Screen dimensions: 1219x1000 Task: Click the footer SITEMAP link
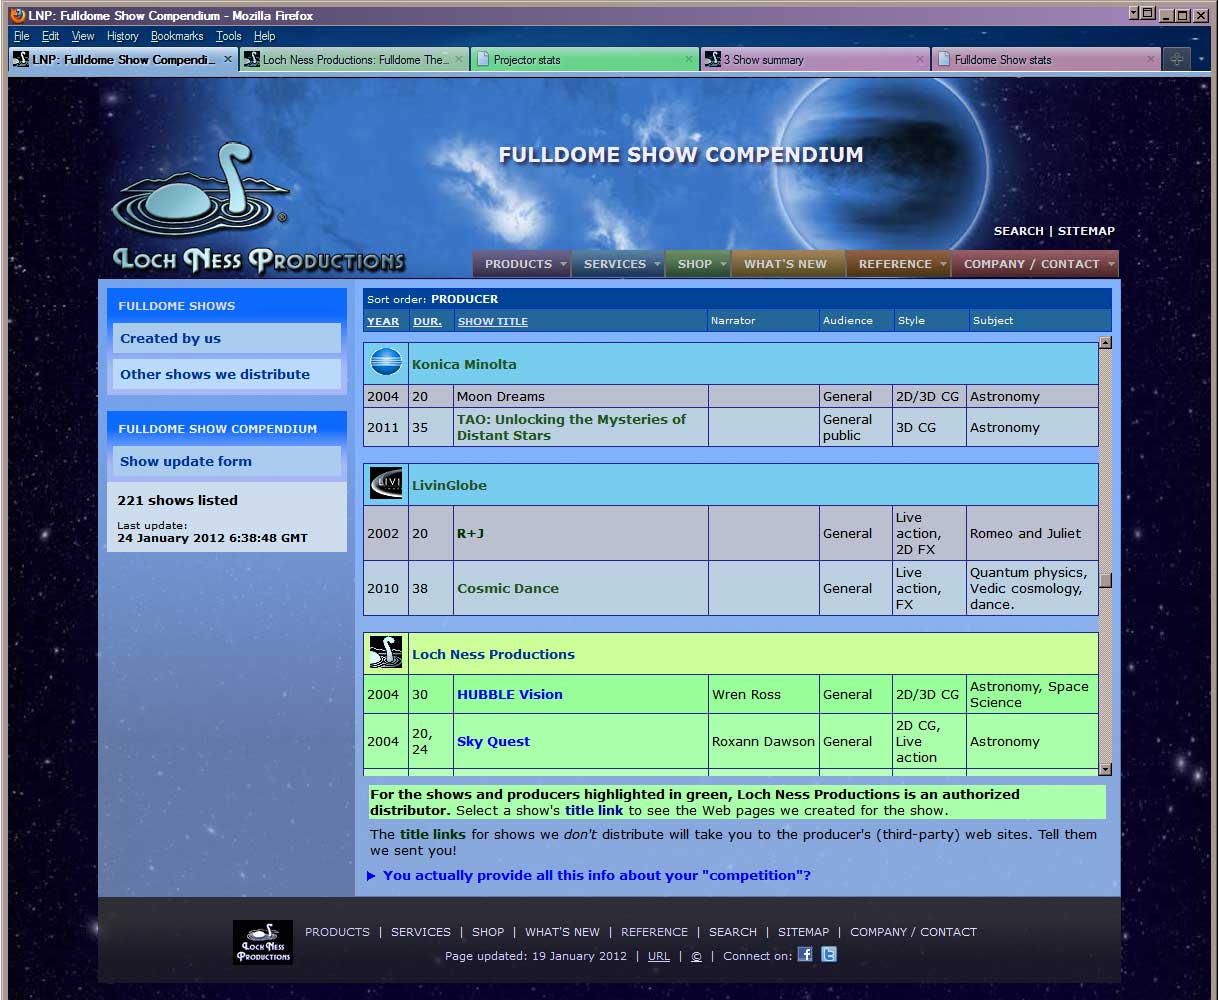tap(804, 932)
